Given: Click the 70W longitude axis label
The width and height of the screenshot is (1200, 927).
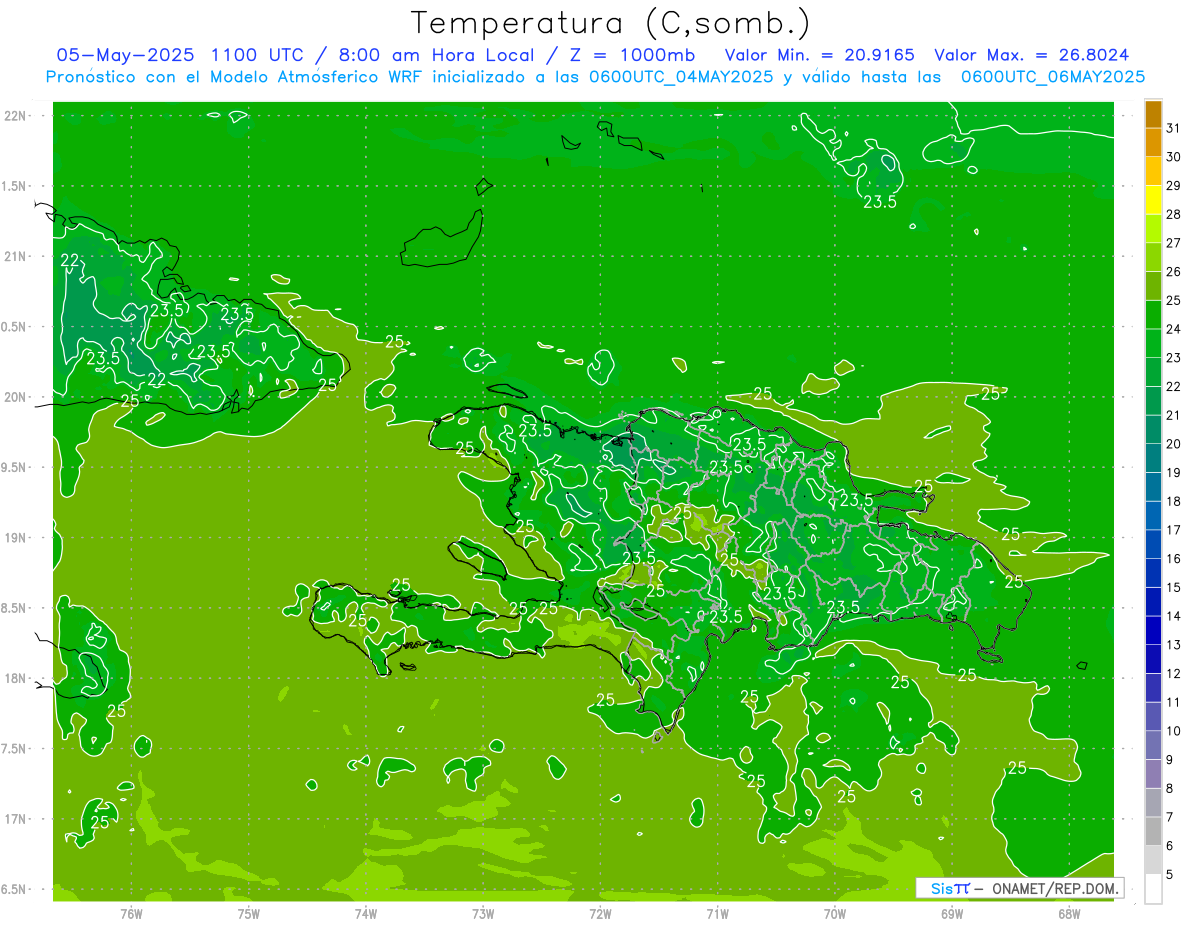Looking at the screenshot, I should (x=834, y=914).
